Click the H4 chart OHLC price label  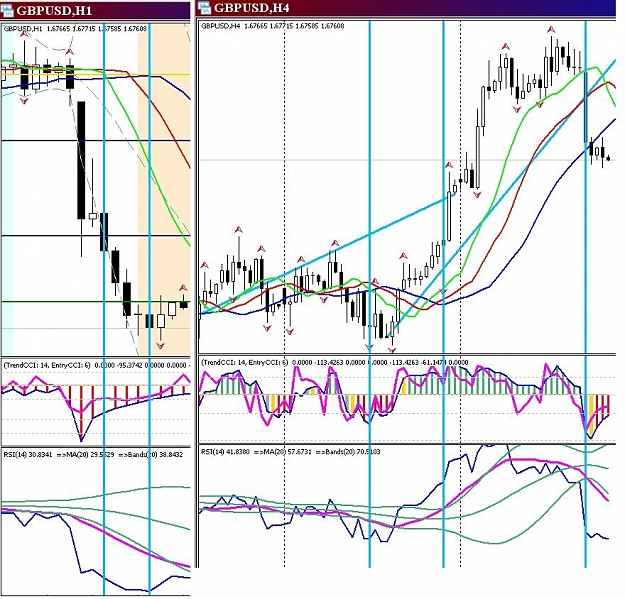coord(272,26)
